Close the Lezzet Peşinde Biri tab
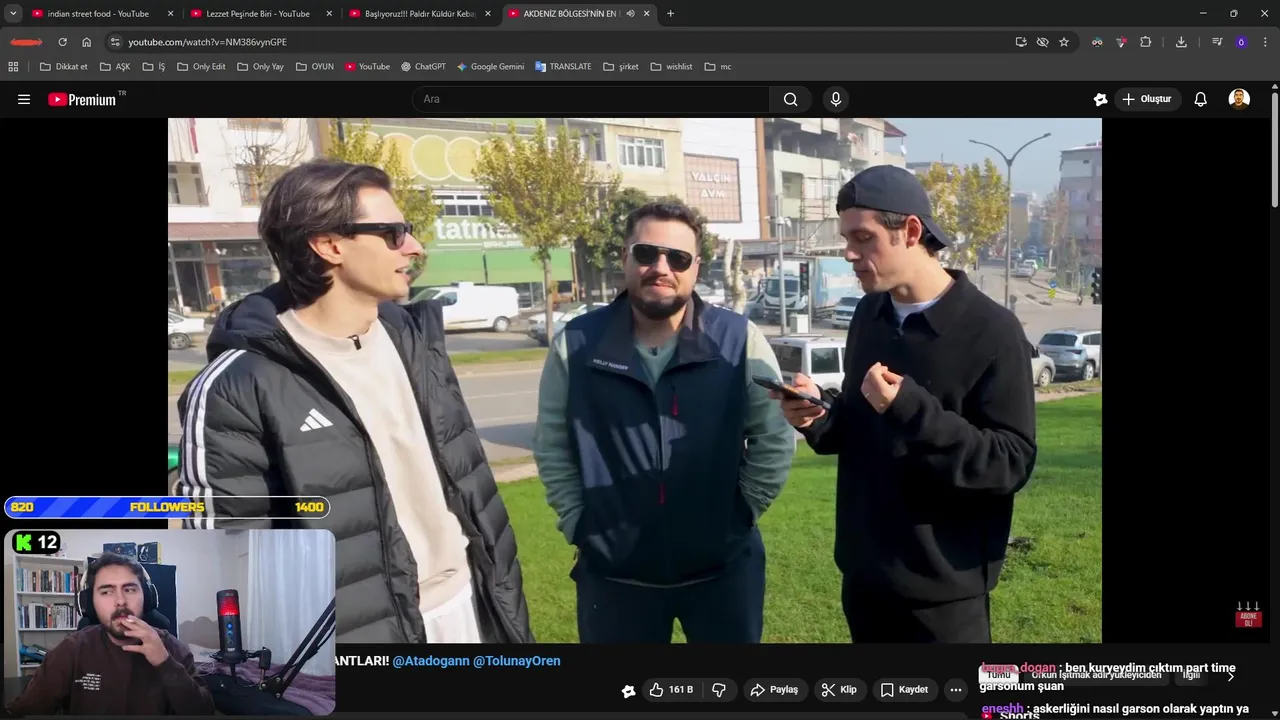This screenshot has width=1280, height=720. tap(329, 14)
